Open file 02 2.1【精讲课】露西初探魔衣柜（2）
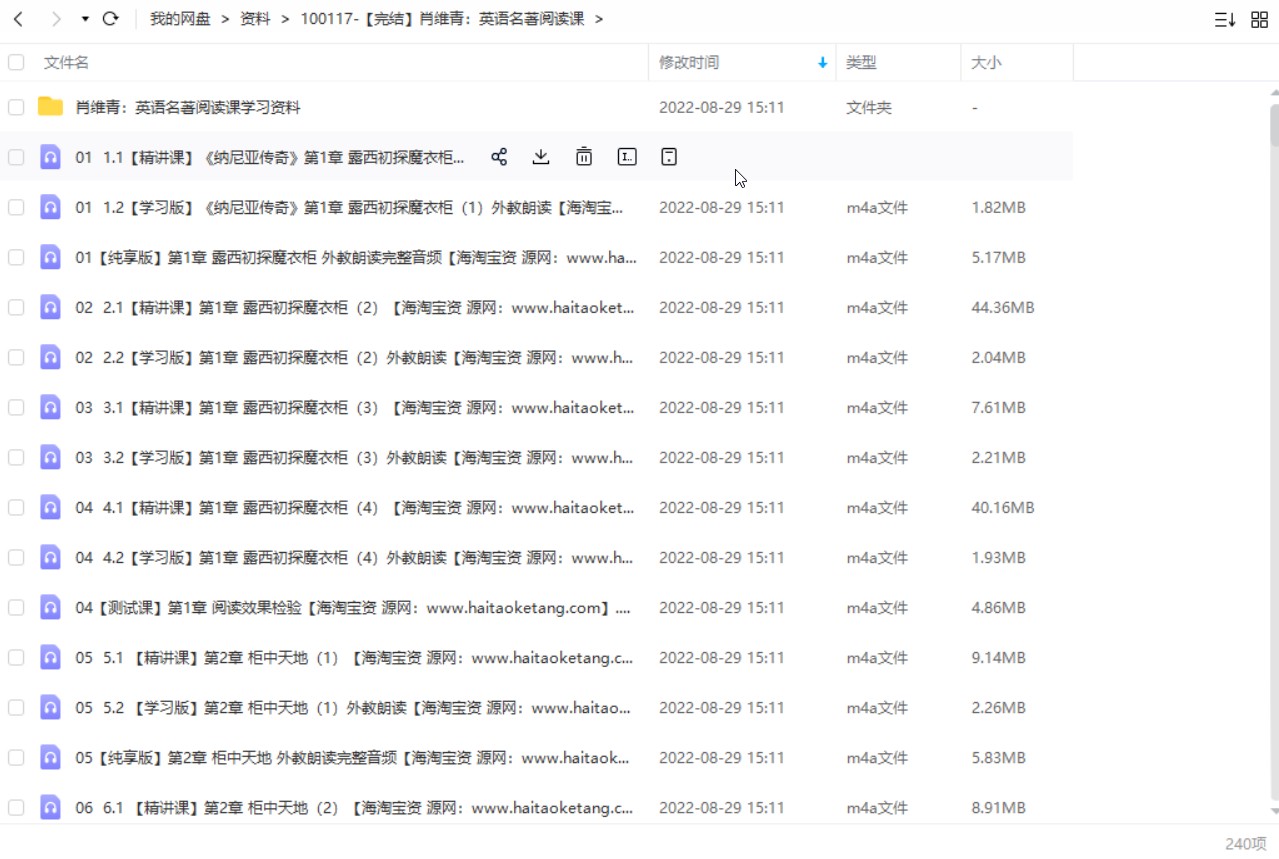This screenshot has width=1279, height=859. coord(355,307)
